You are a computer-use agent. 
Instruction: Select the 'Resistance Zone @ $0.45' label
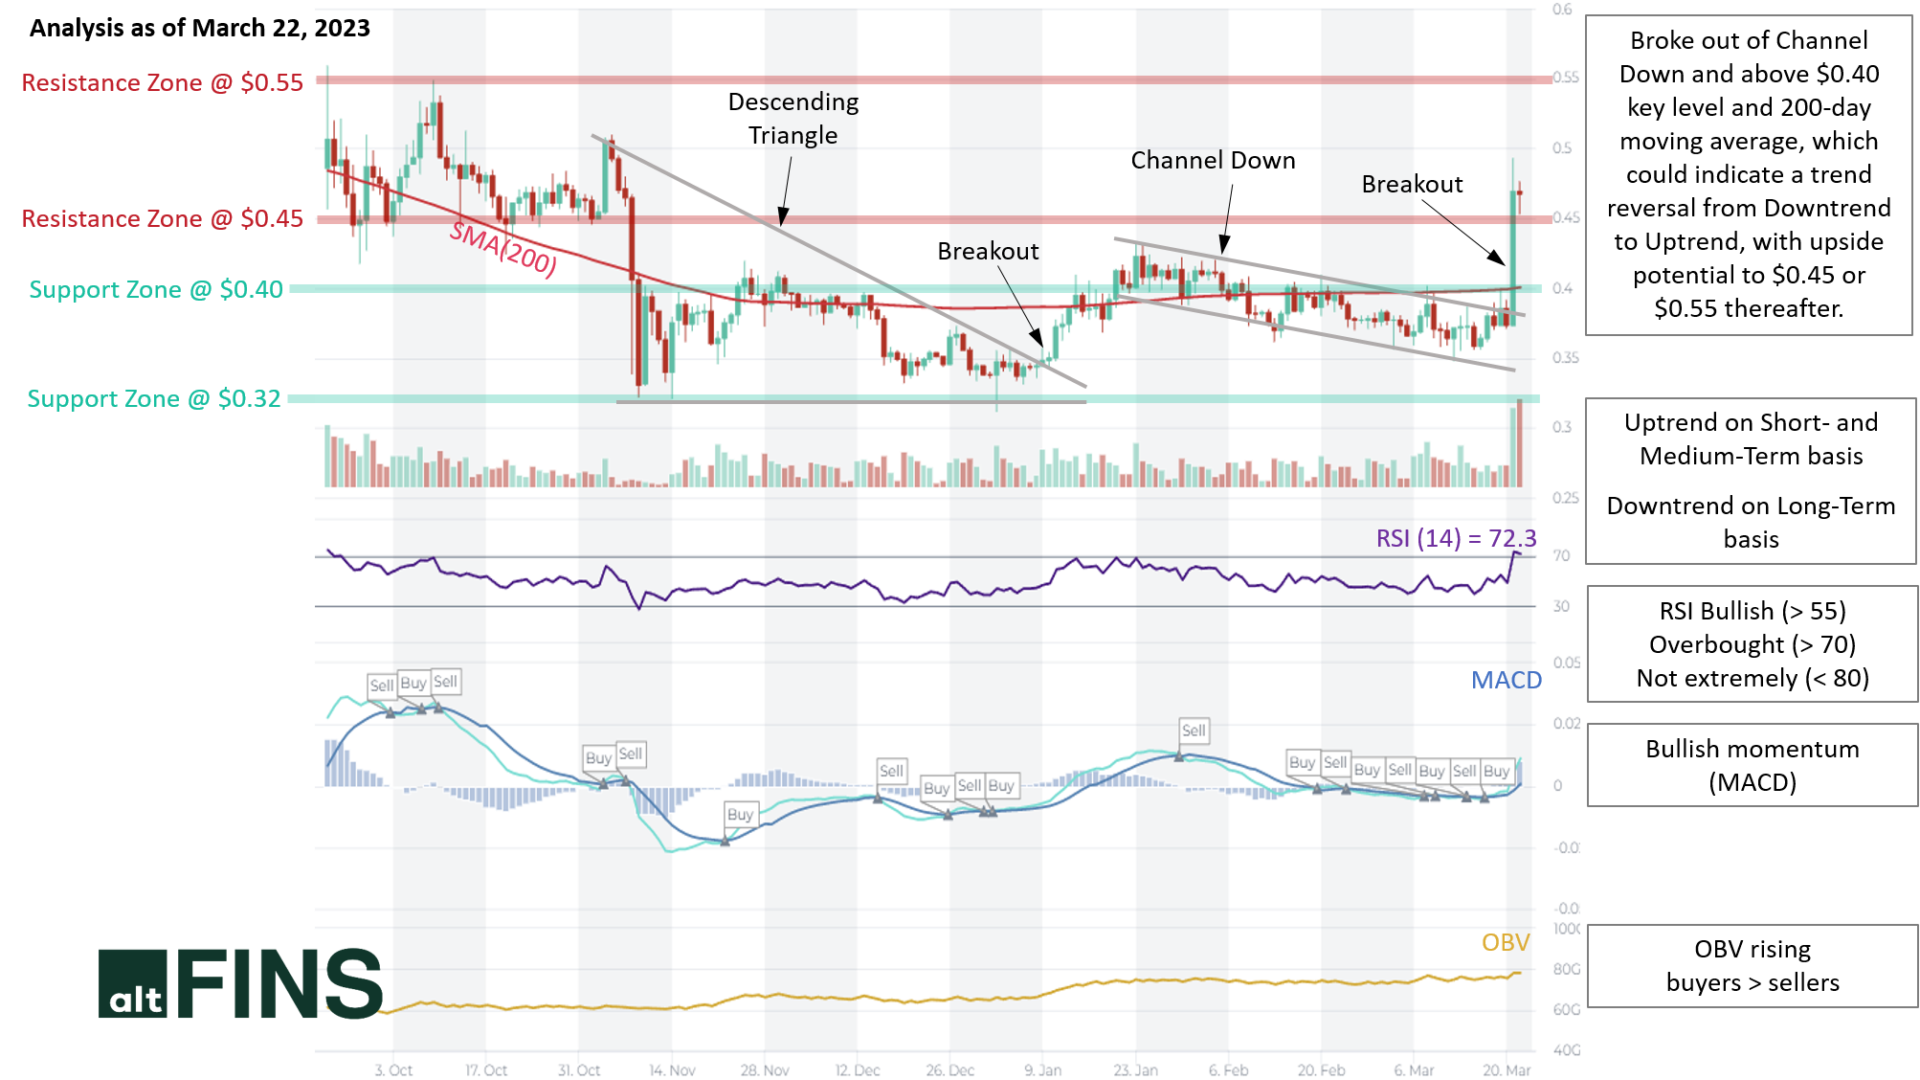(x=162, y=219)
